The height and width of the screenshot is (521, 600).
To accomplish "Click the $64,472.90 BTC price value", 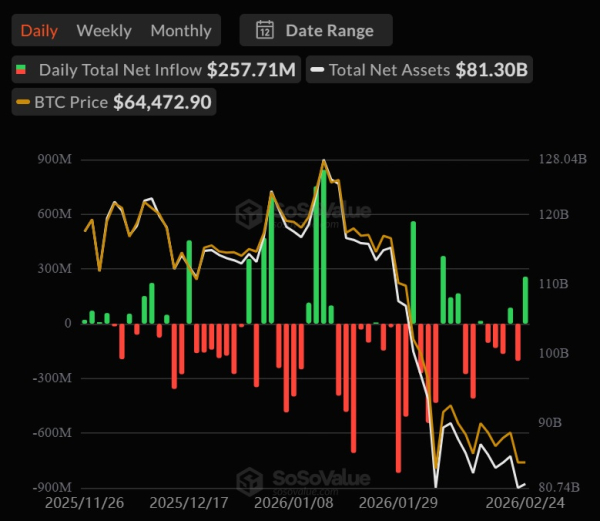I will [x=162, y=102].
